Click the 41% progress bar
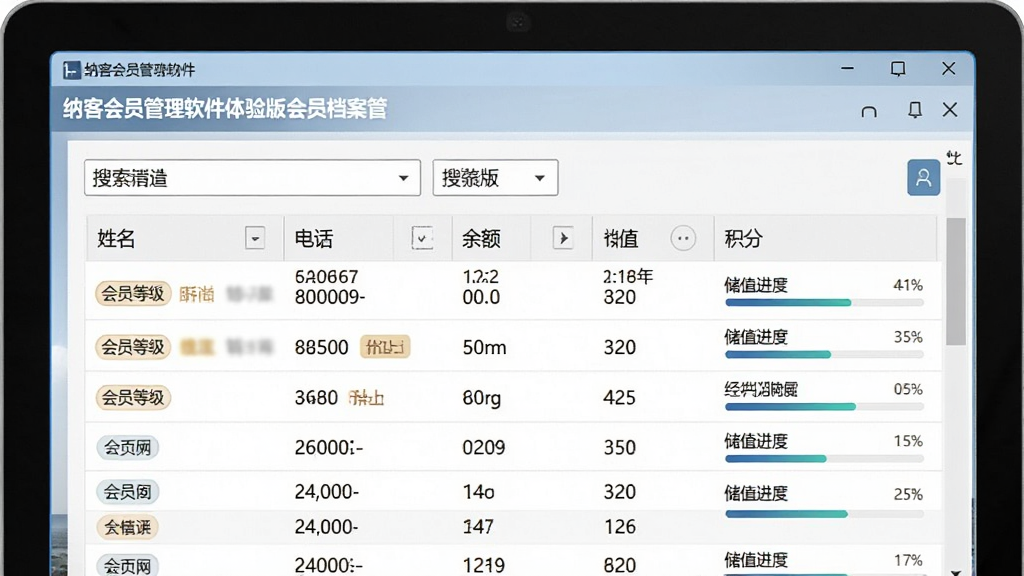The image size is (1024, 576). [824, 302]
